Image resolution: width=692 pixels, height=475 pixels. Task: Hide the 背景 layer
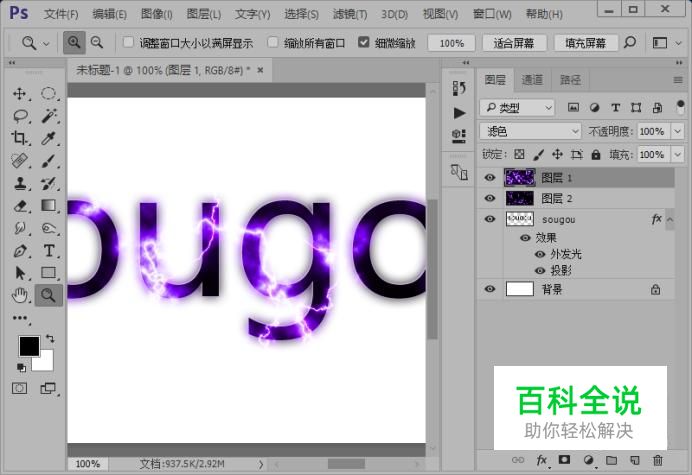click(490, 289)
